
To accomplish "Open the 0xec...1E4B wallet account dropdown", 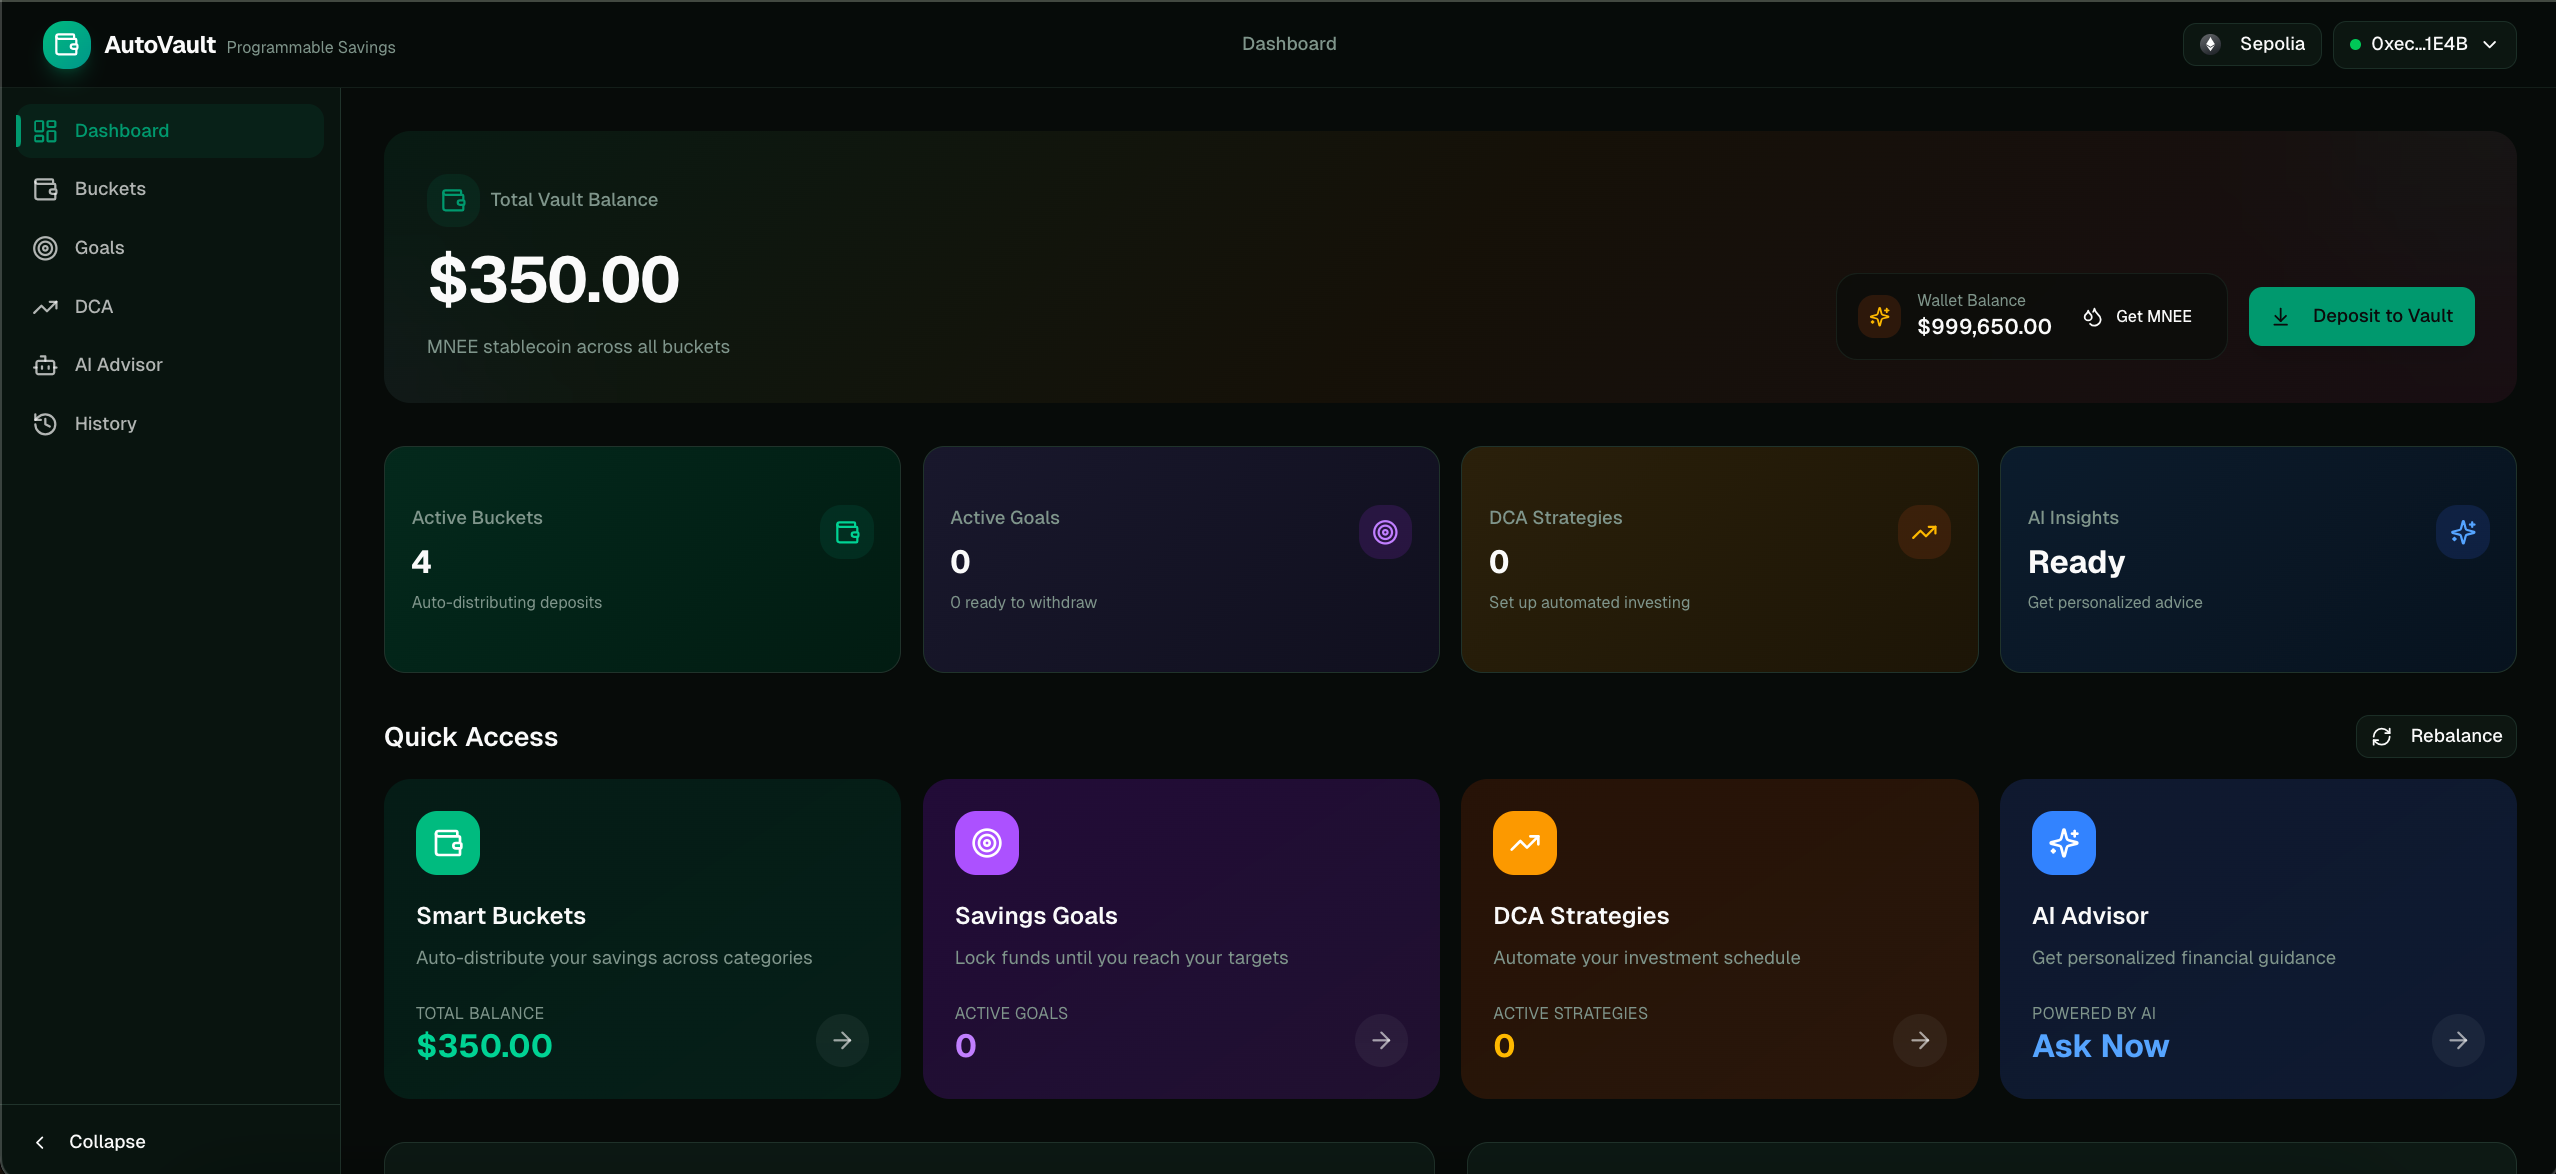I will click(2423, 45).
